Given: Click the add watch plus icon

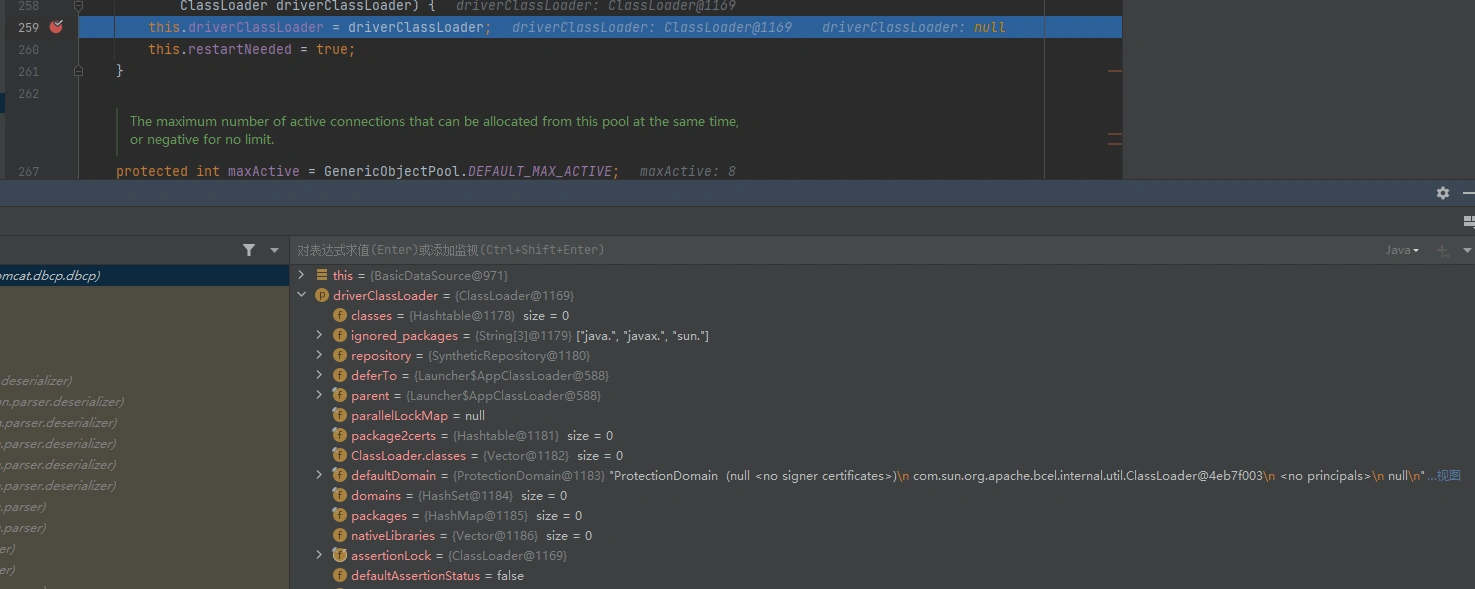Looking at the screenshot, I should click(1442, 250).
